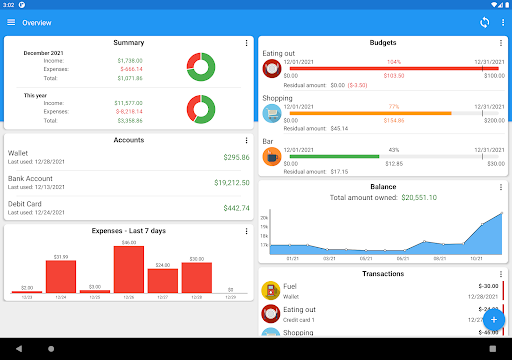Tap the tallest $46.00 expense bar
512x360 pixels.
point(129,269)
